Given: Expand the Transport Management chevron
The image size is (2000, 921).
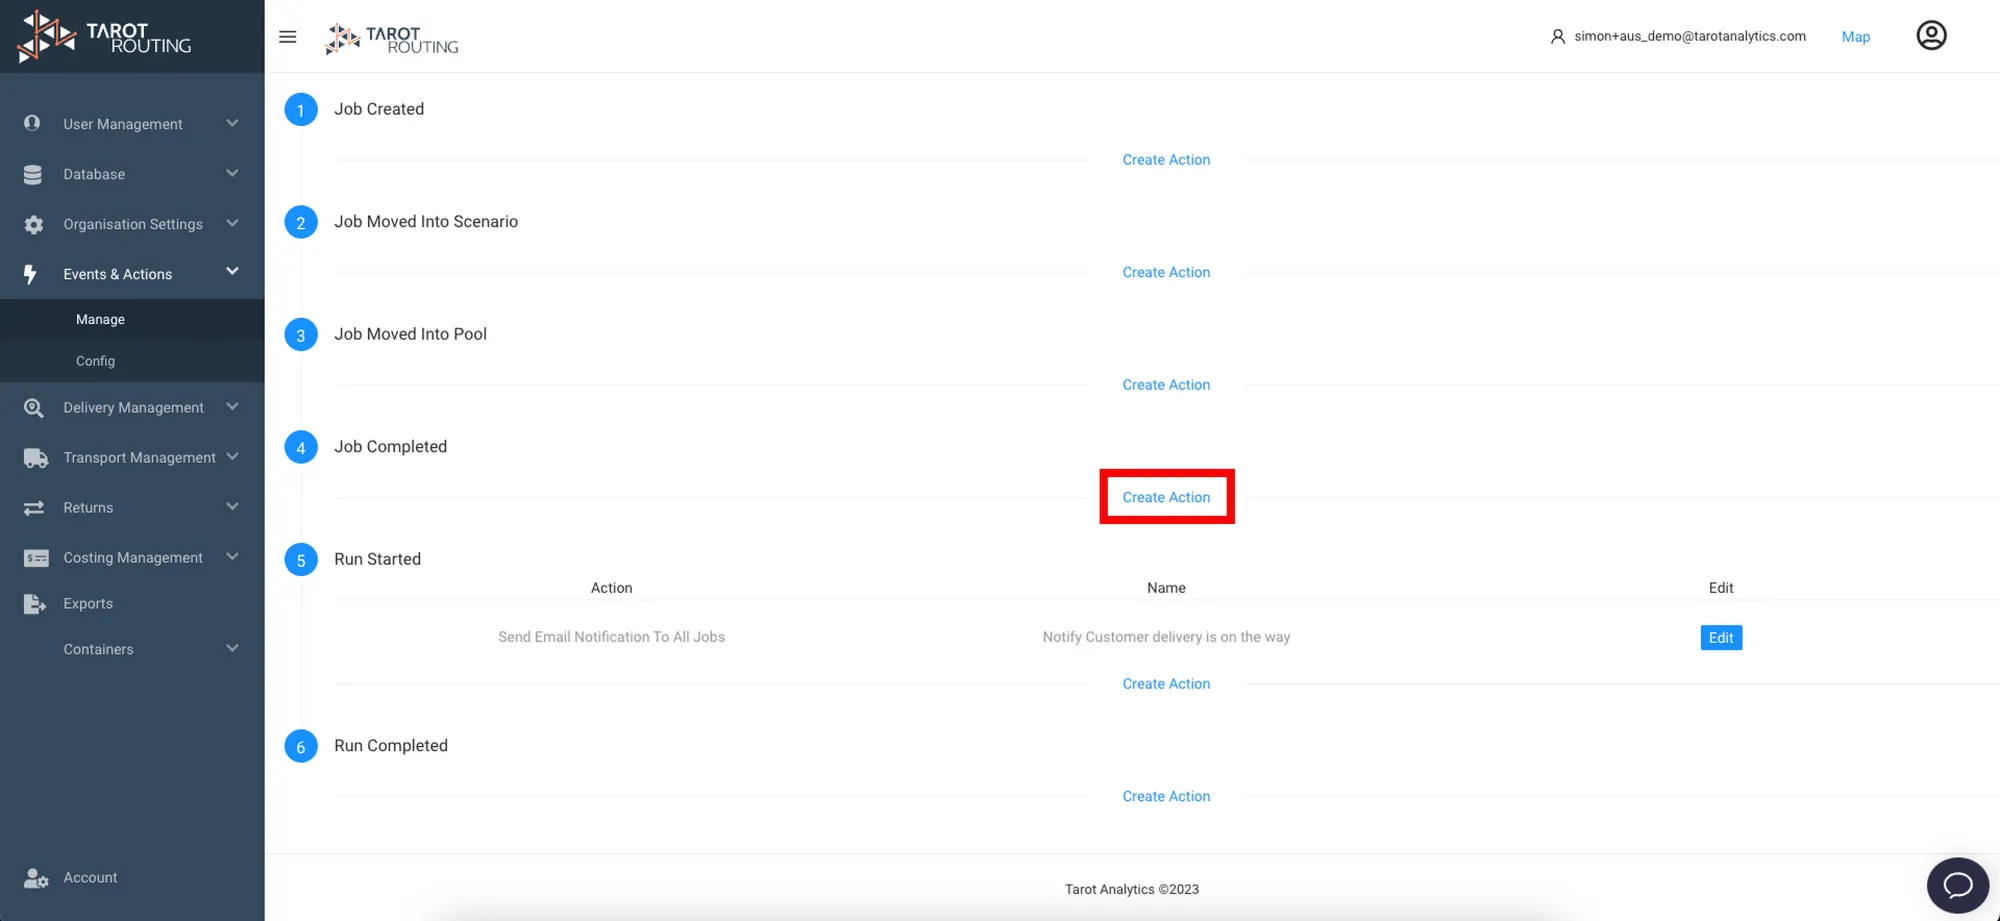Looking at the screenshot, I should [x=232, y=456].
